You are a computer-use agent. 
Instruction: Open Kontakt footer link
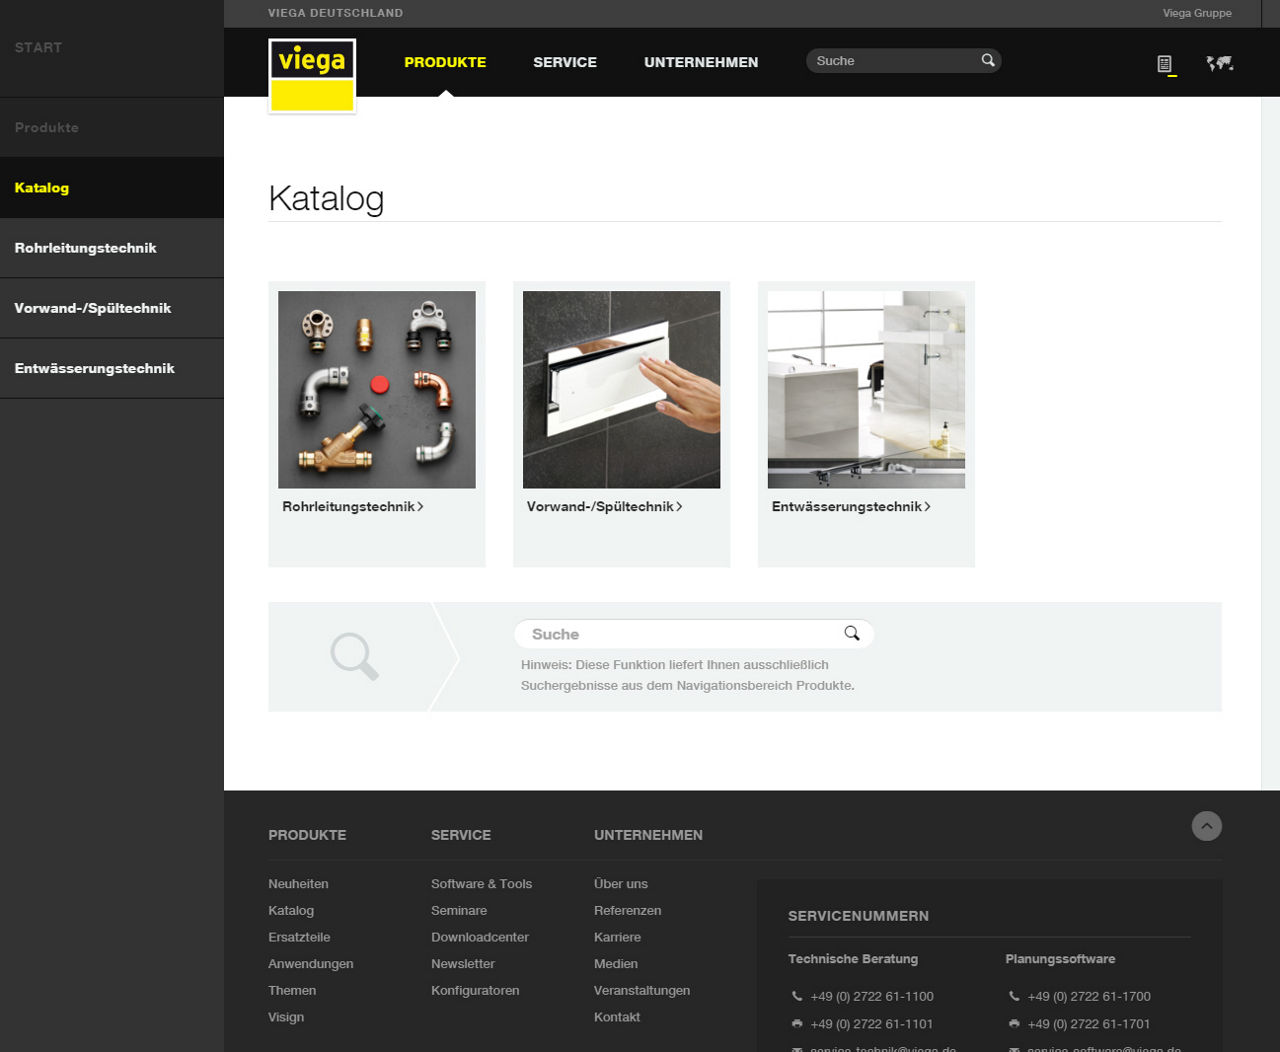(617, 1017)
